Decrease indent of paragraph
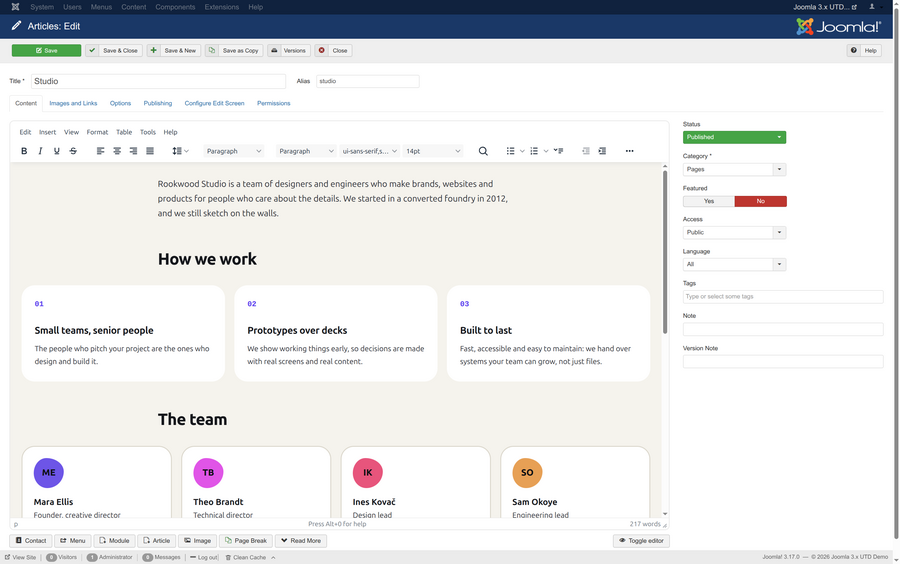 pos(585,151)
